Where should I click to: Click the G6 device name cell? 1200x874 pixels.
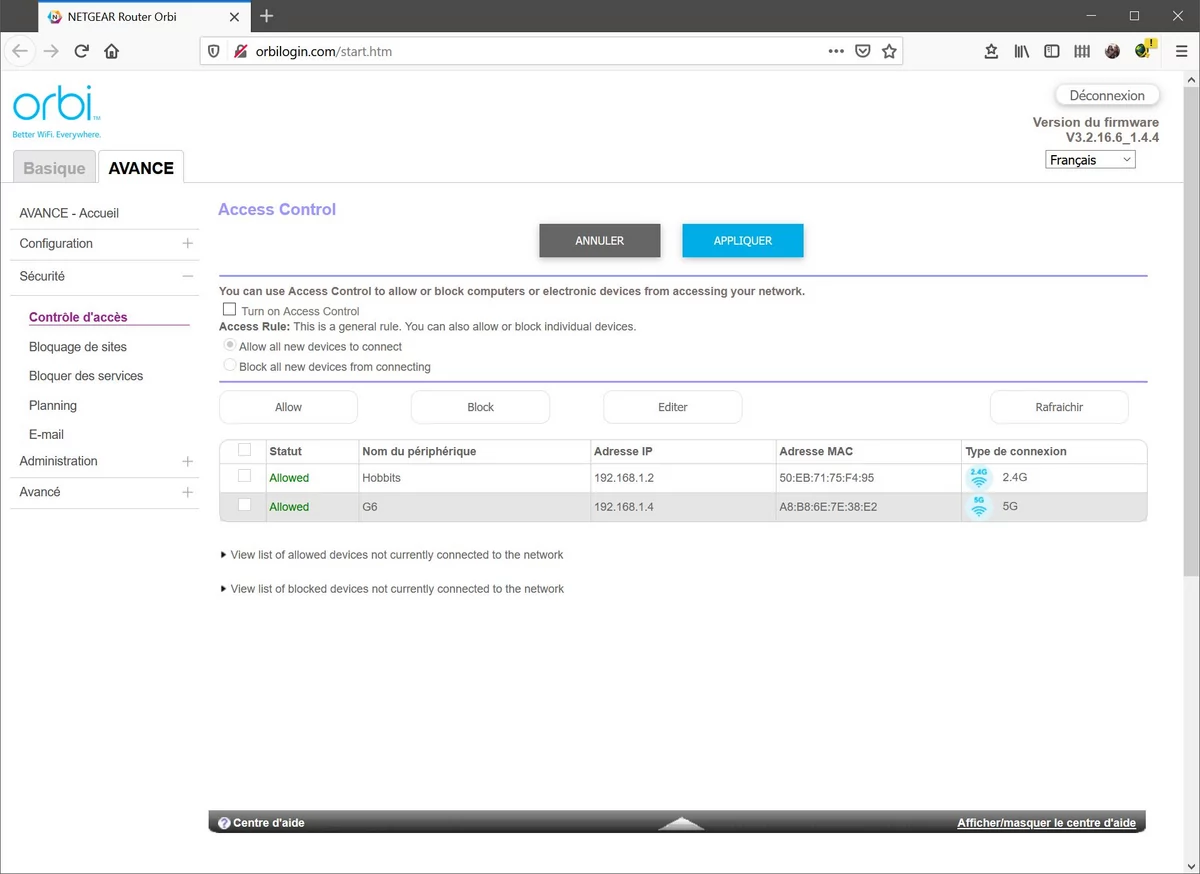tap(473, 507)
